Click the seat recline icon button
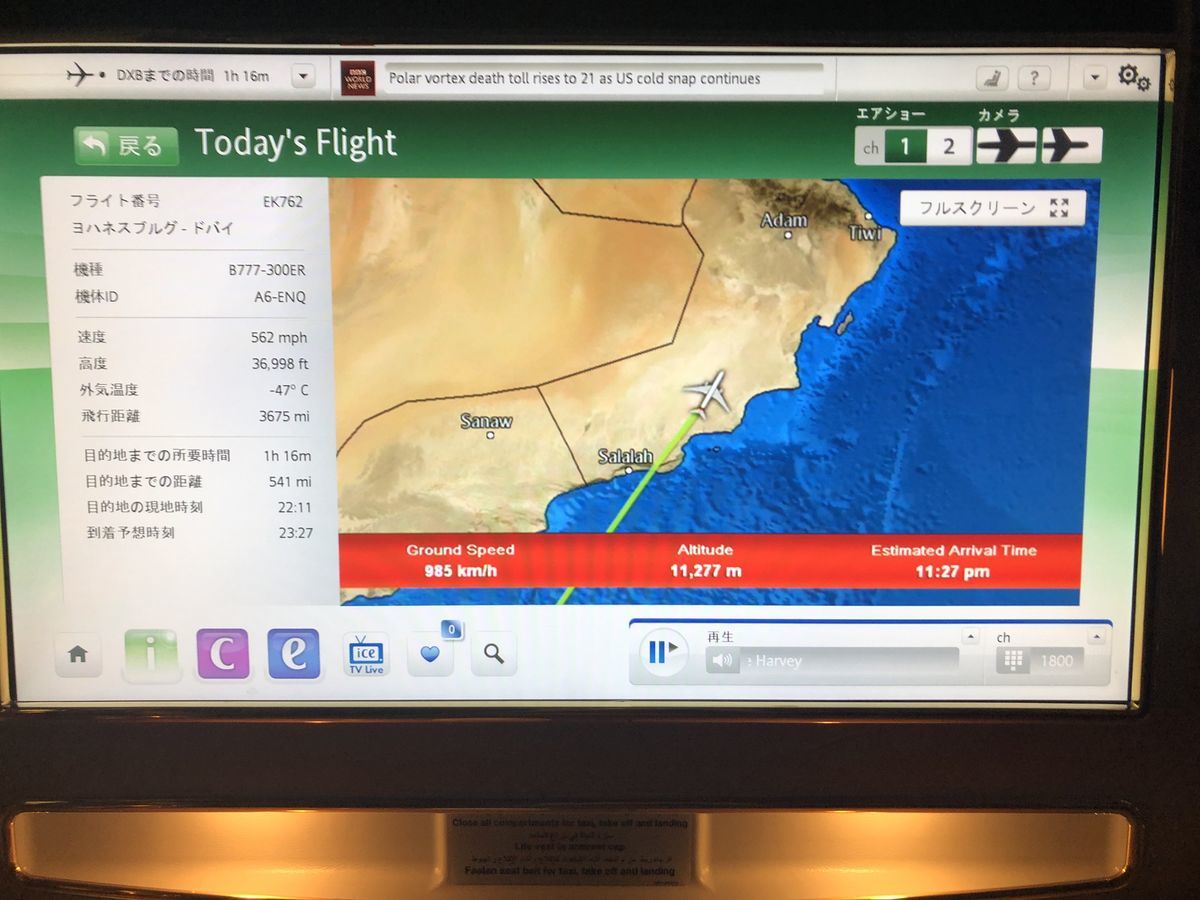 (x=992, y=78)
